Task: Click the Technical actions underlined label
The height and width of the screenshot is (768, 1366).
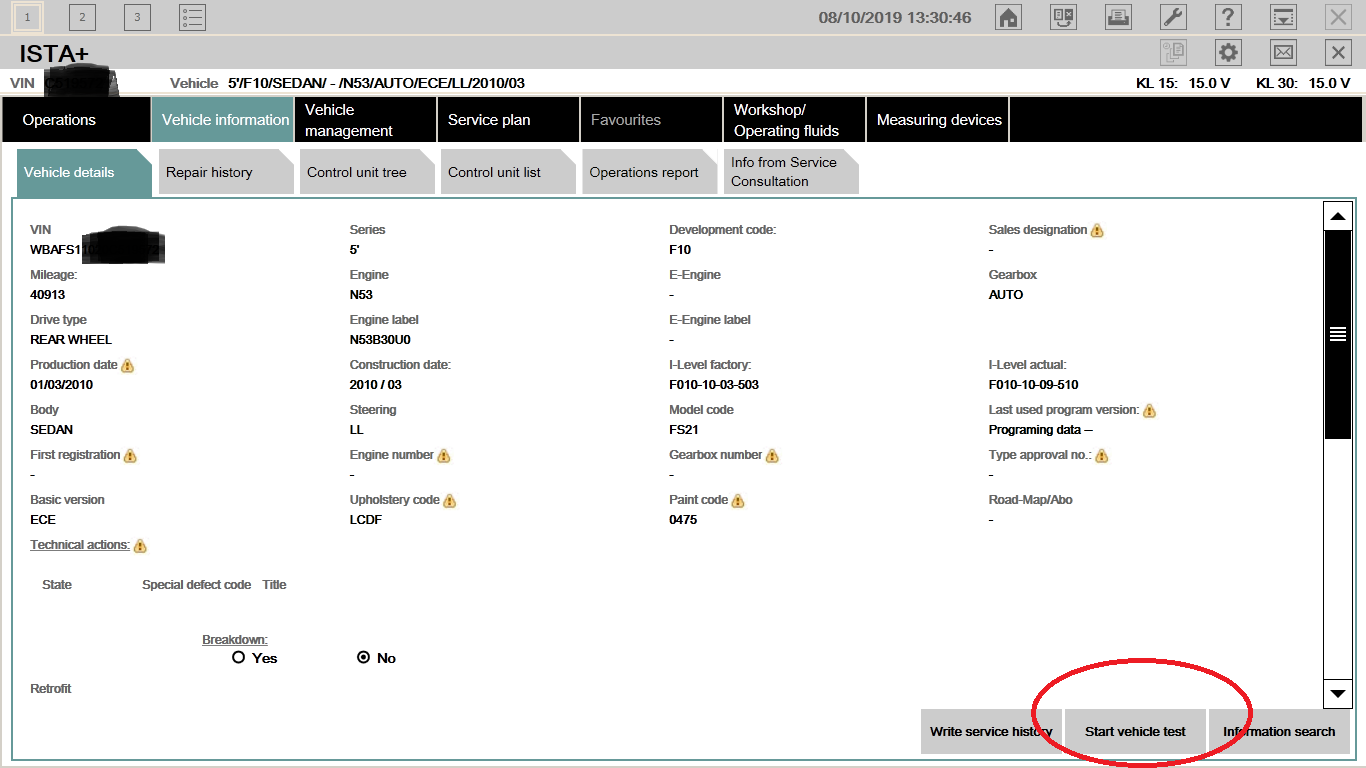Action: coord(80,545)
